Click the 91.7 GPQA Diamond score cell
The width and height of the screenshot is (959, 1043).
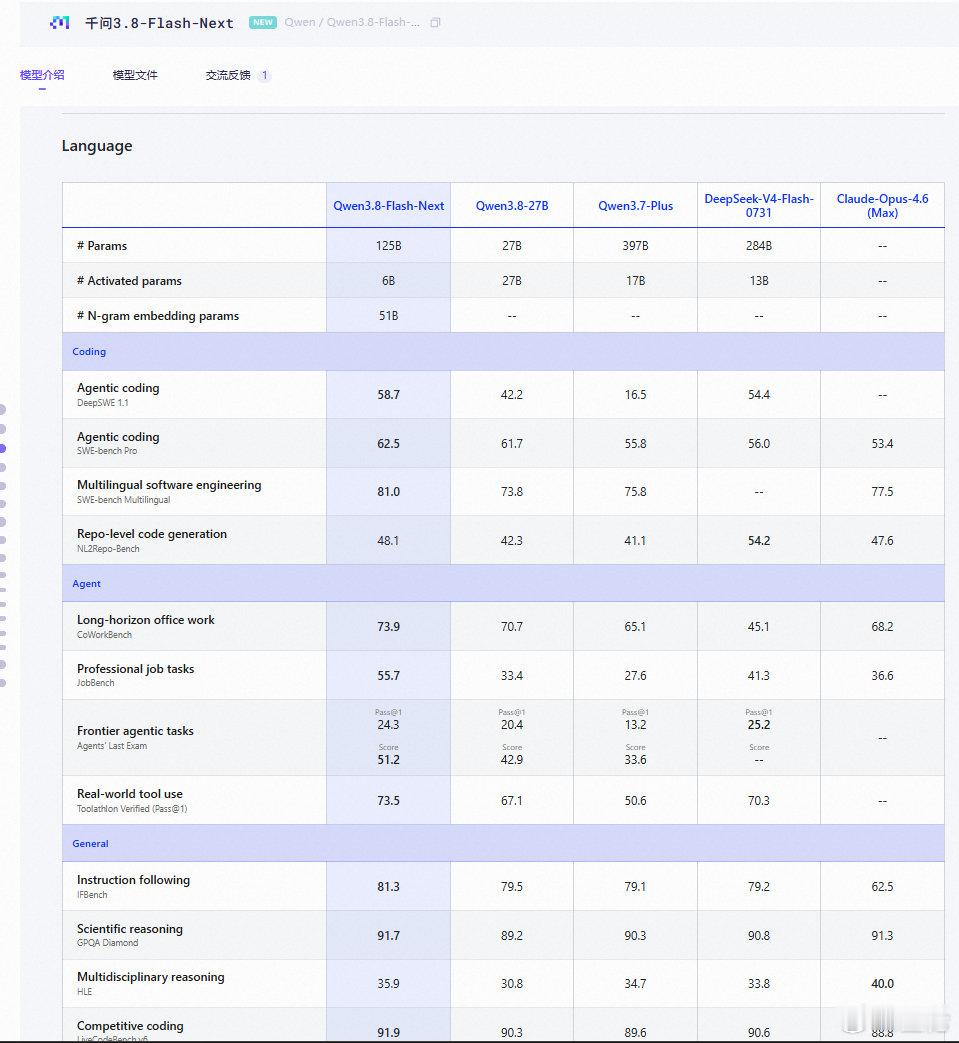(388, 936)
